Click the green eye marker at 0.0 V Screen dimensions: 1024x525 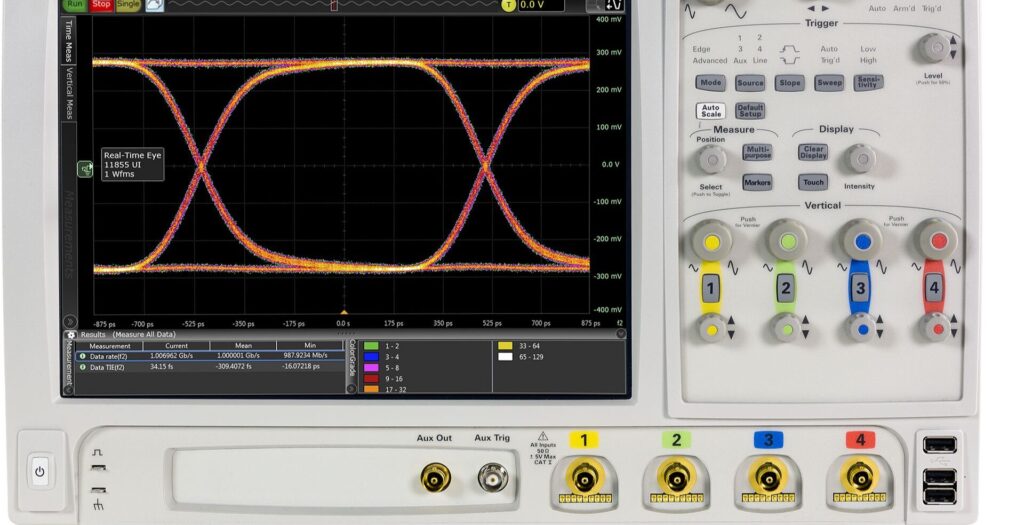pyautogui.click(x=86, y=169)
